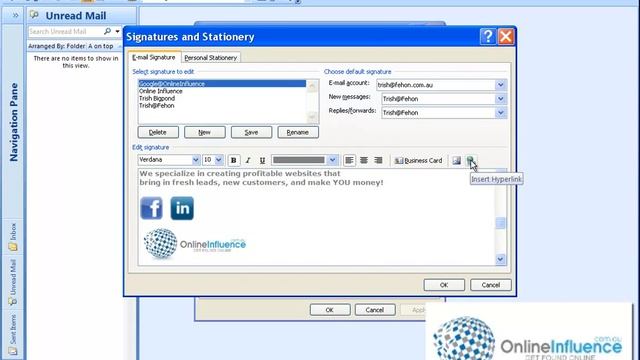Close the Signatures and Stationery dialog
The image size is (640, 360).
pyautogui.click(x=506, y=37)
